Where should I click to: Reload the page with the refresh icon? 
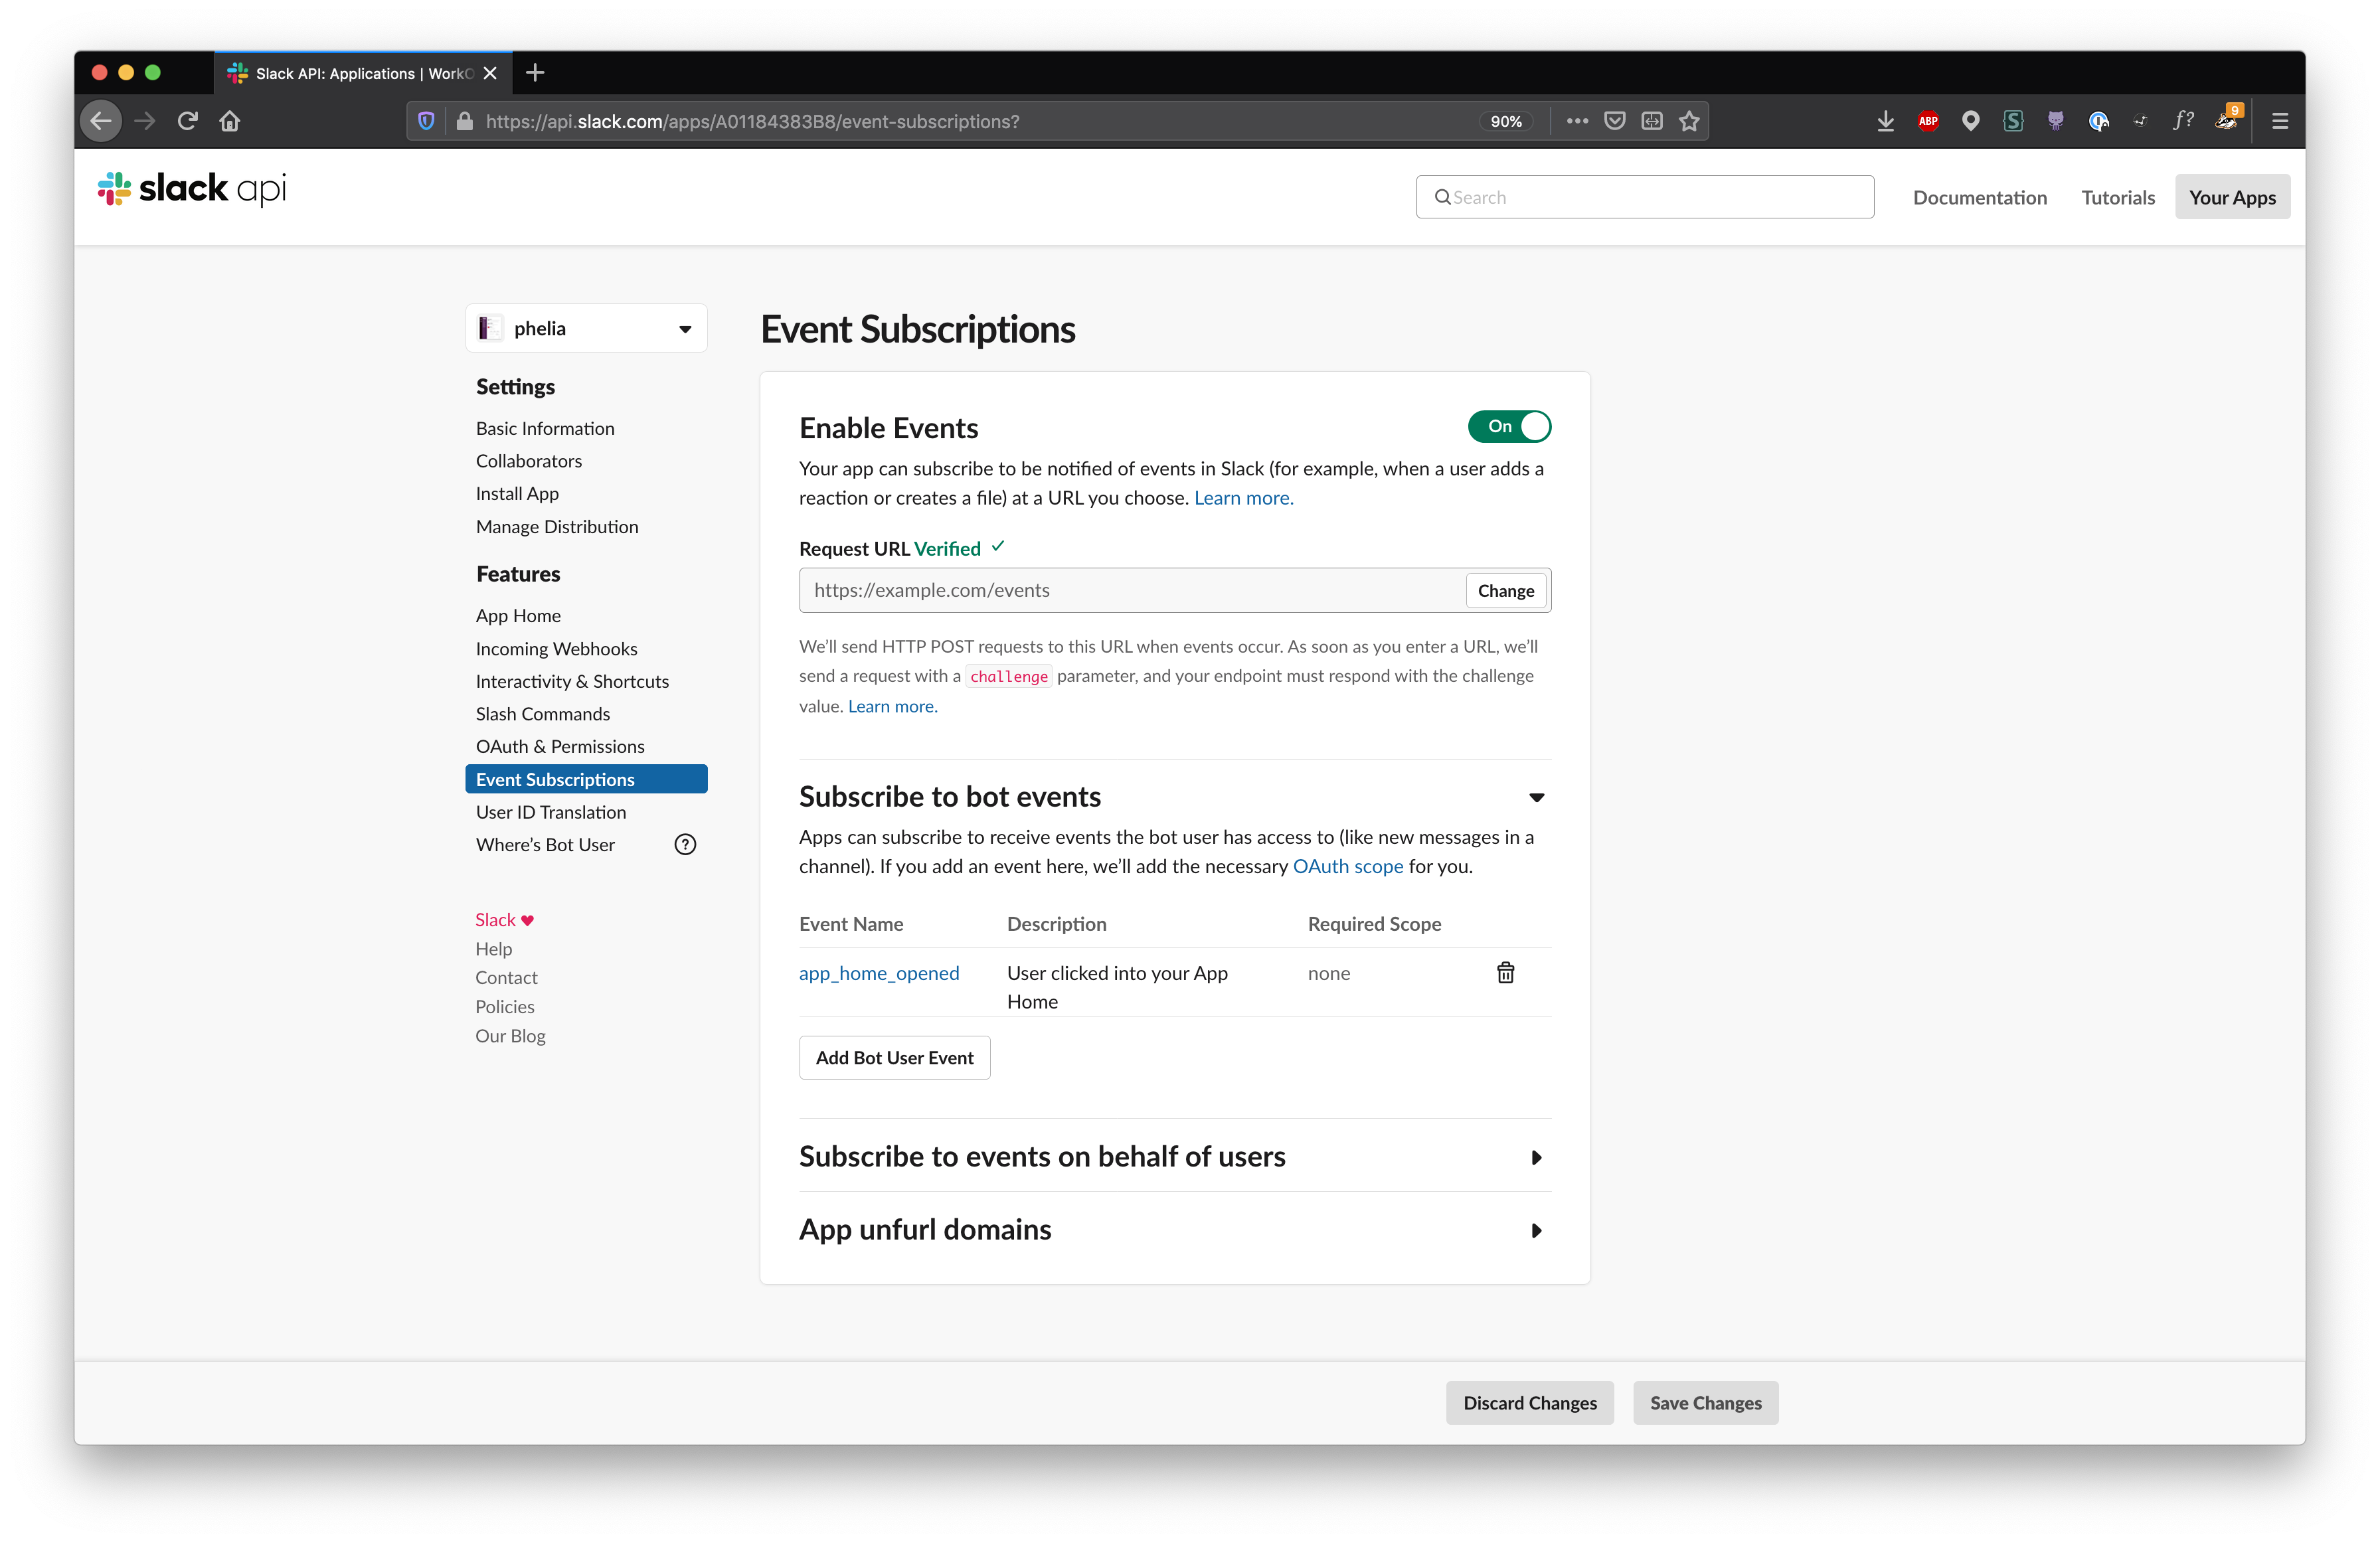187,121
